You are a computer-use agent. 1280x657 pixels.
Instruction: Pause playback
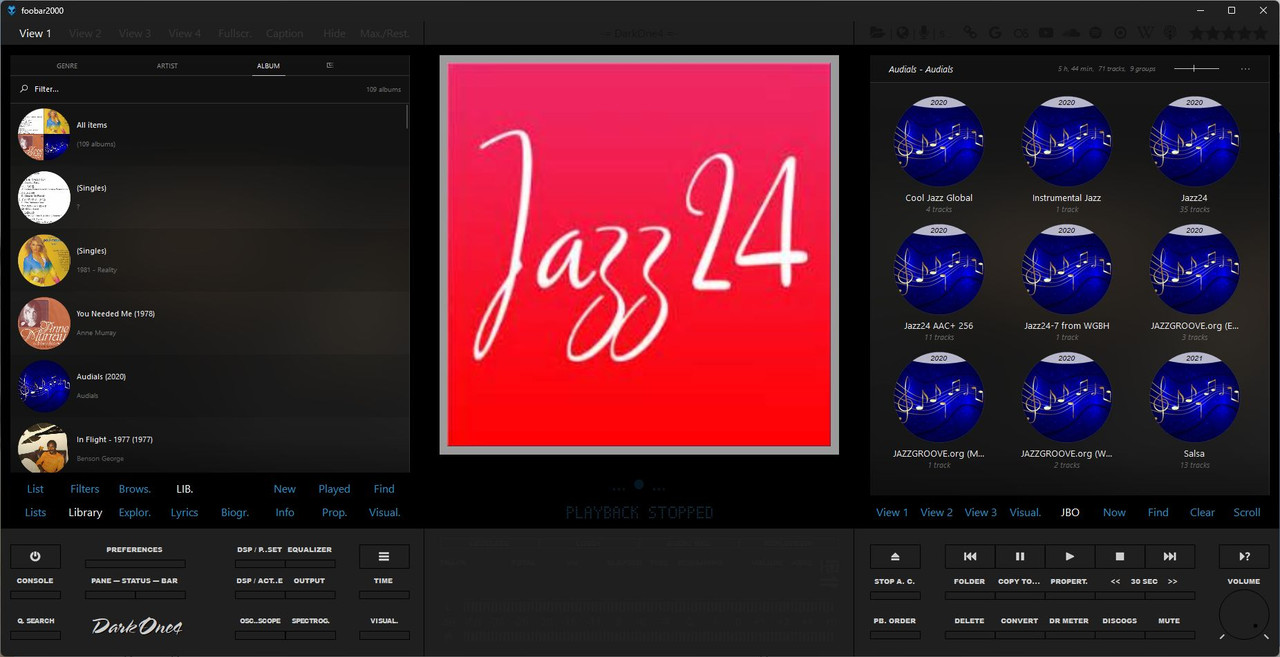pyautogui.click(x=1020, y=556)
